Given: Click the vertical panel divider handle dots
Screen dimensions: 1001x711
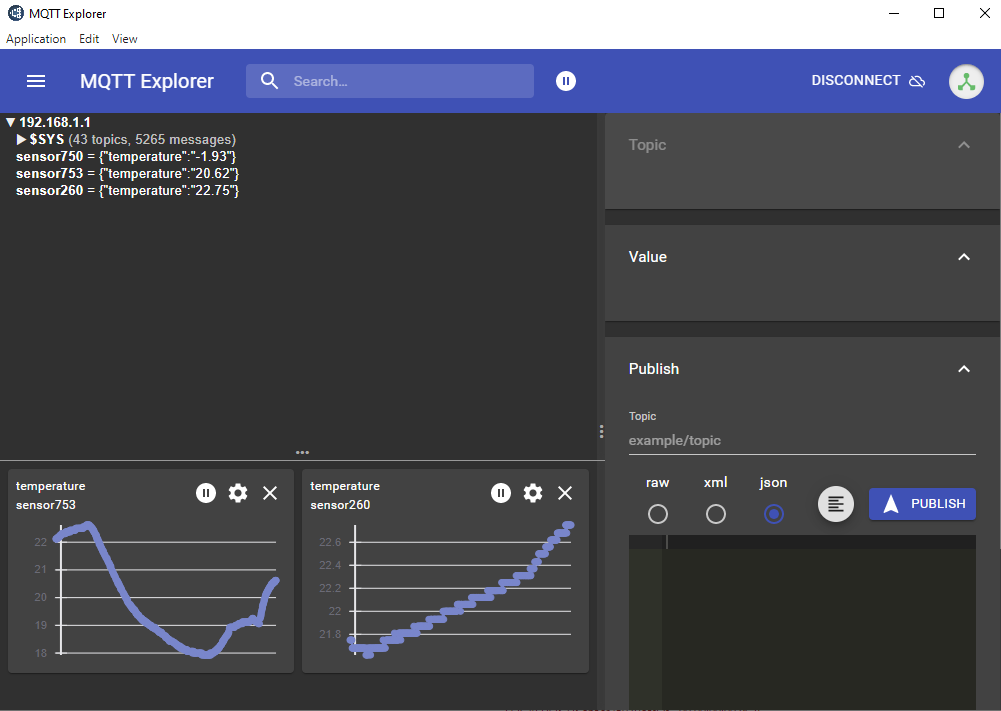Looking at the screenshot, I should (601, 432).
